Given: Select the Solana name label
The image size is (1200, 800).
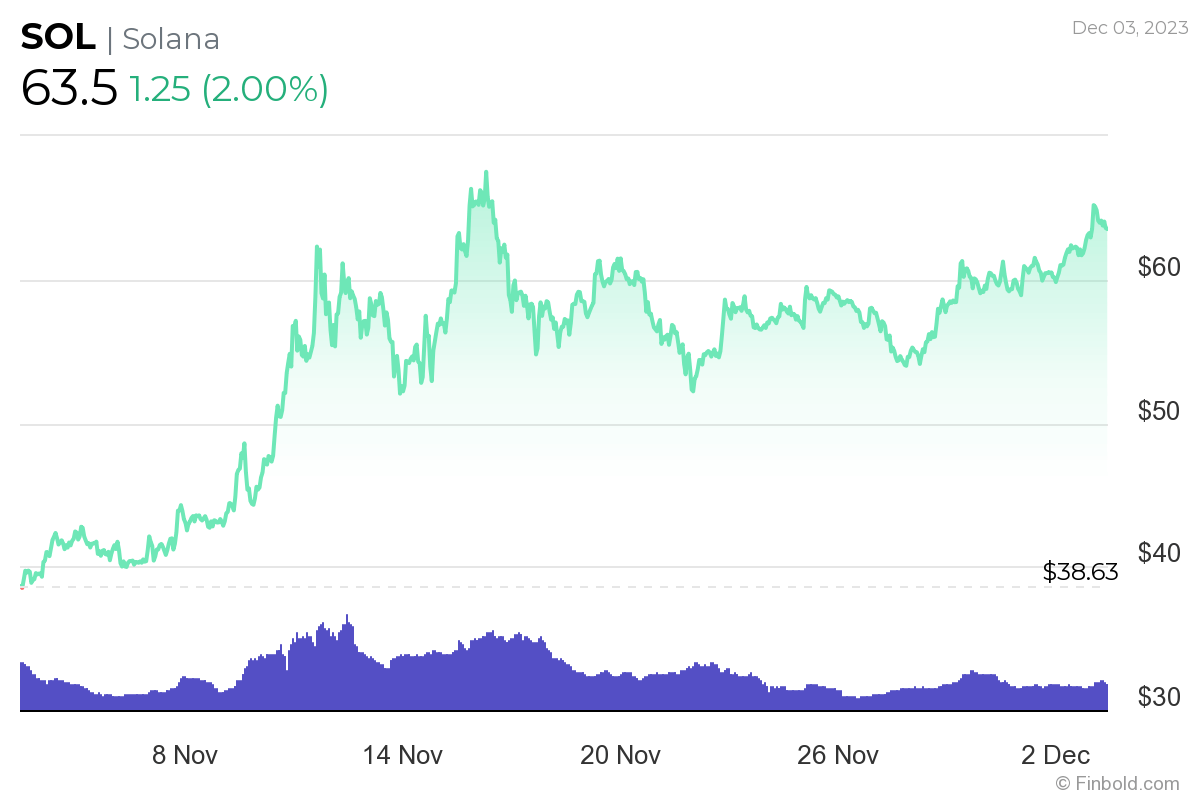Looking at the screenshot, I should 170,40.
